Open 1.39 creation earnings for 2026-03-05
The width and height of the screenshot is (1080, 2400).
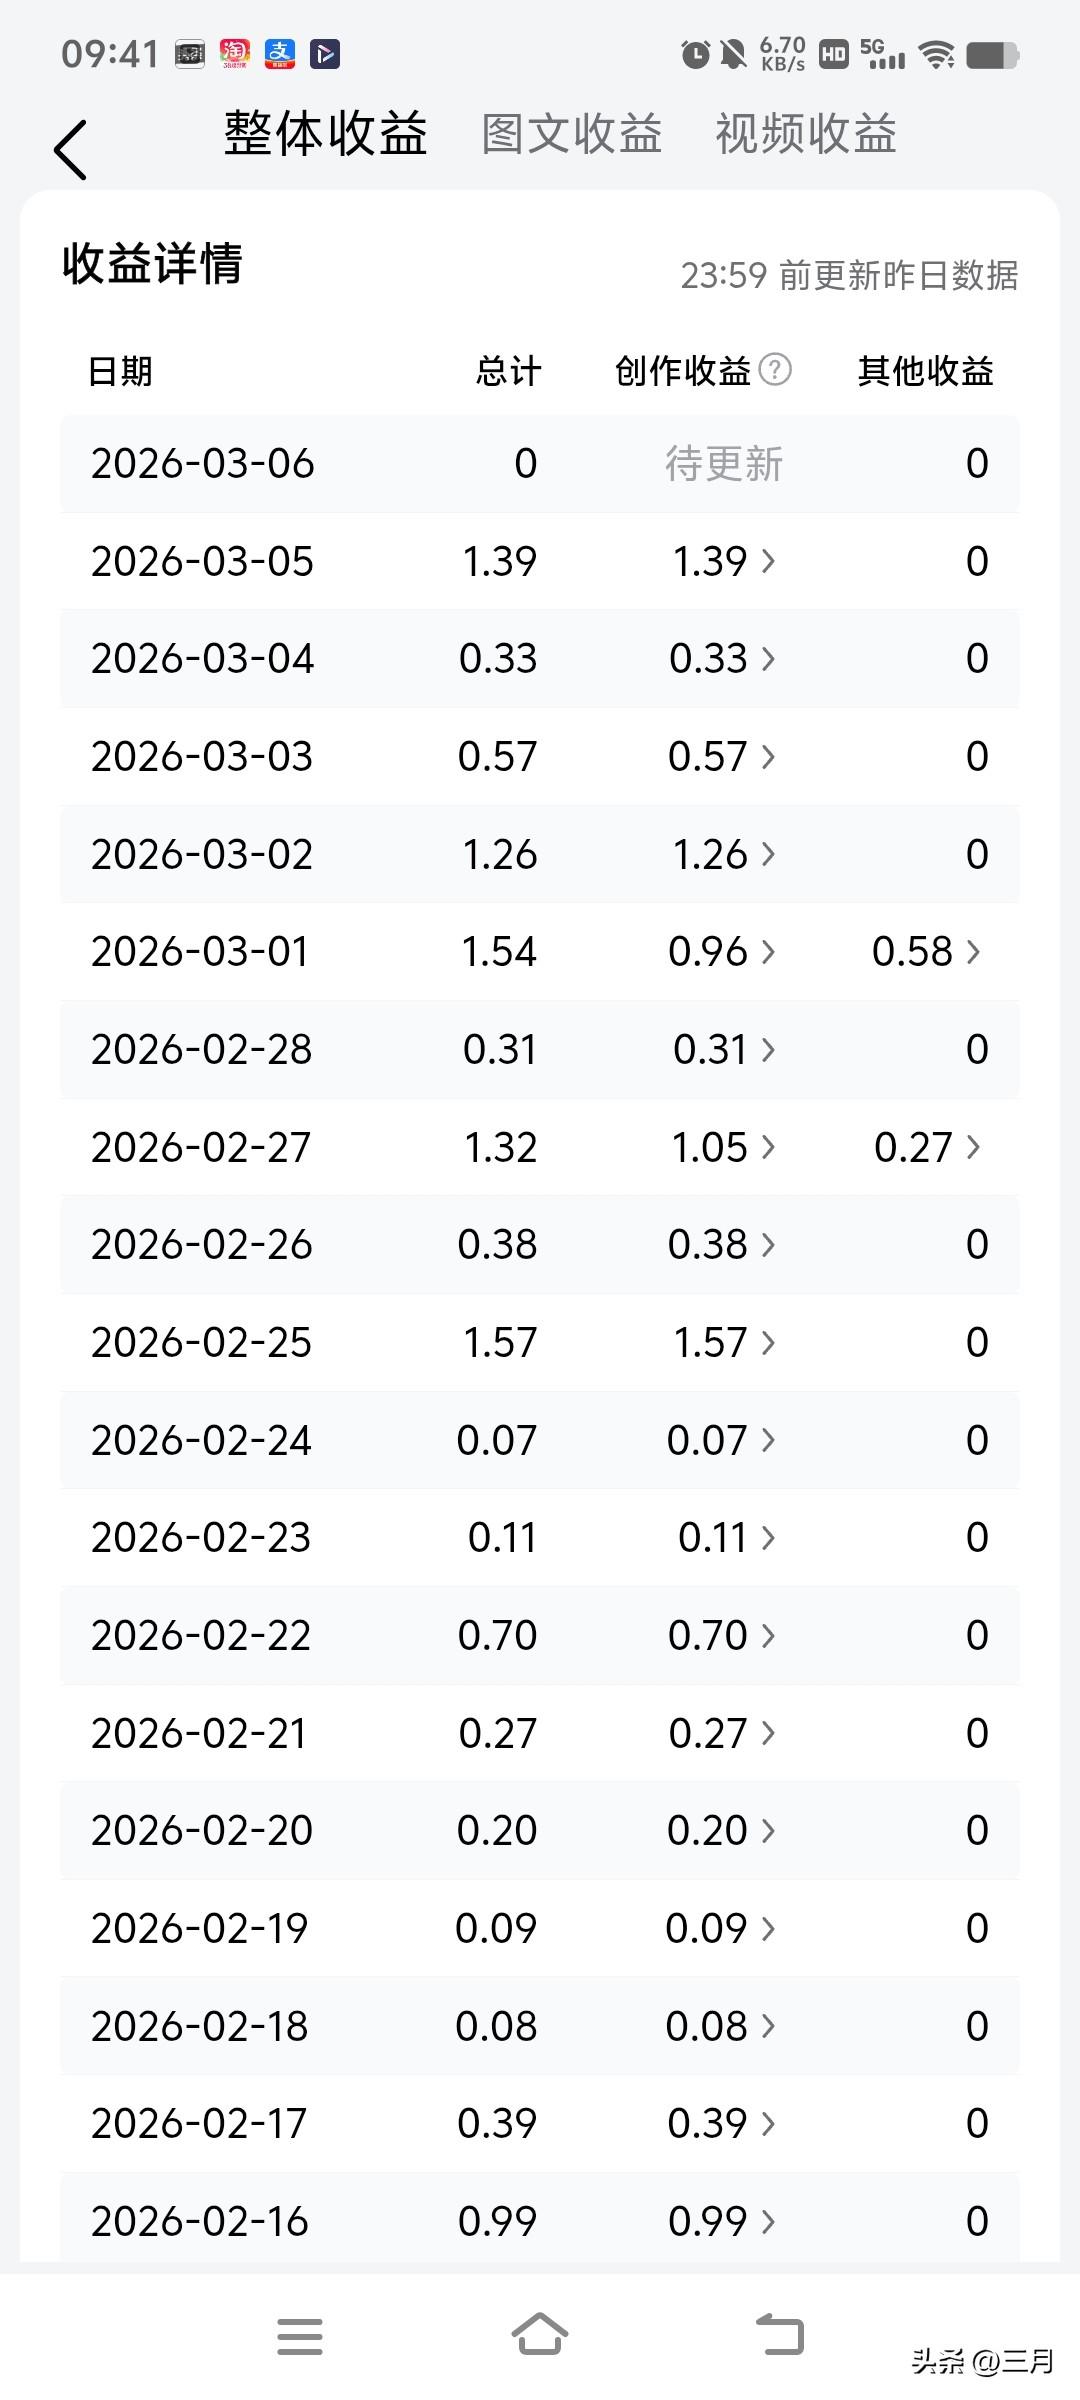(723, 562)
